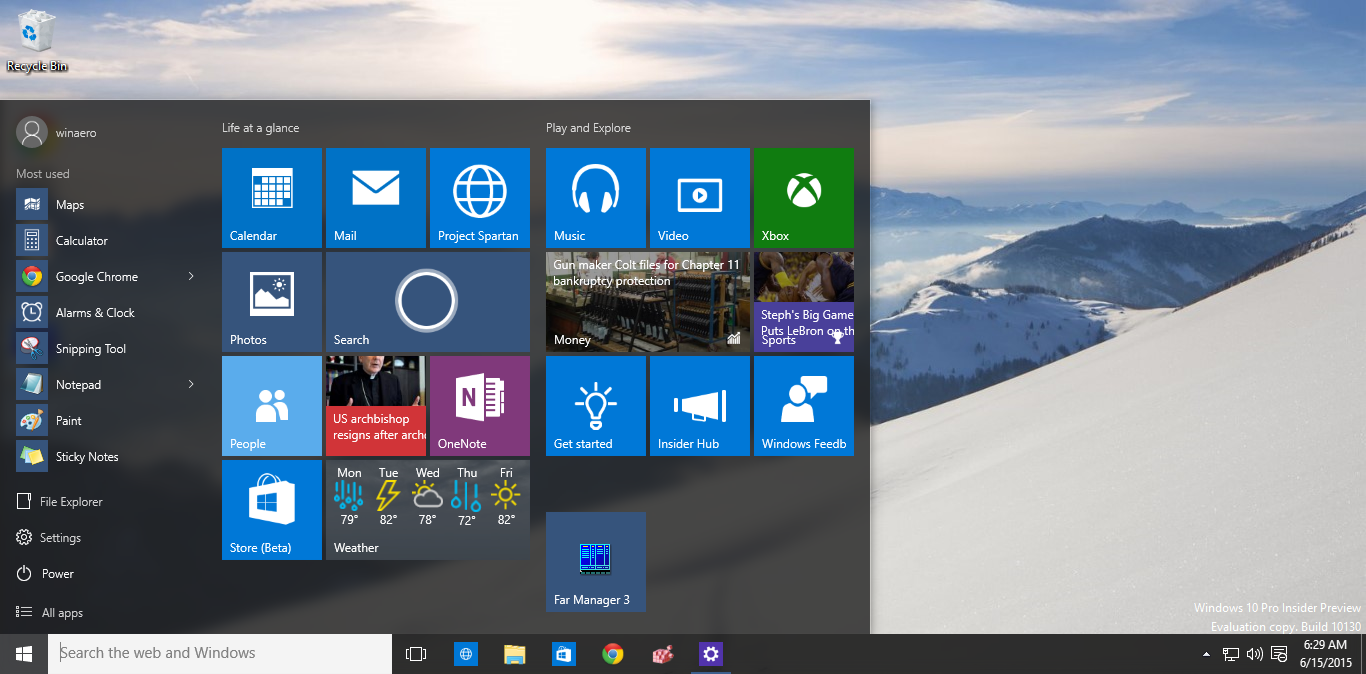Open the Insider Hub tile
This screenshot has height=674, width=1366.
(700, 406)
